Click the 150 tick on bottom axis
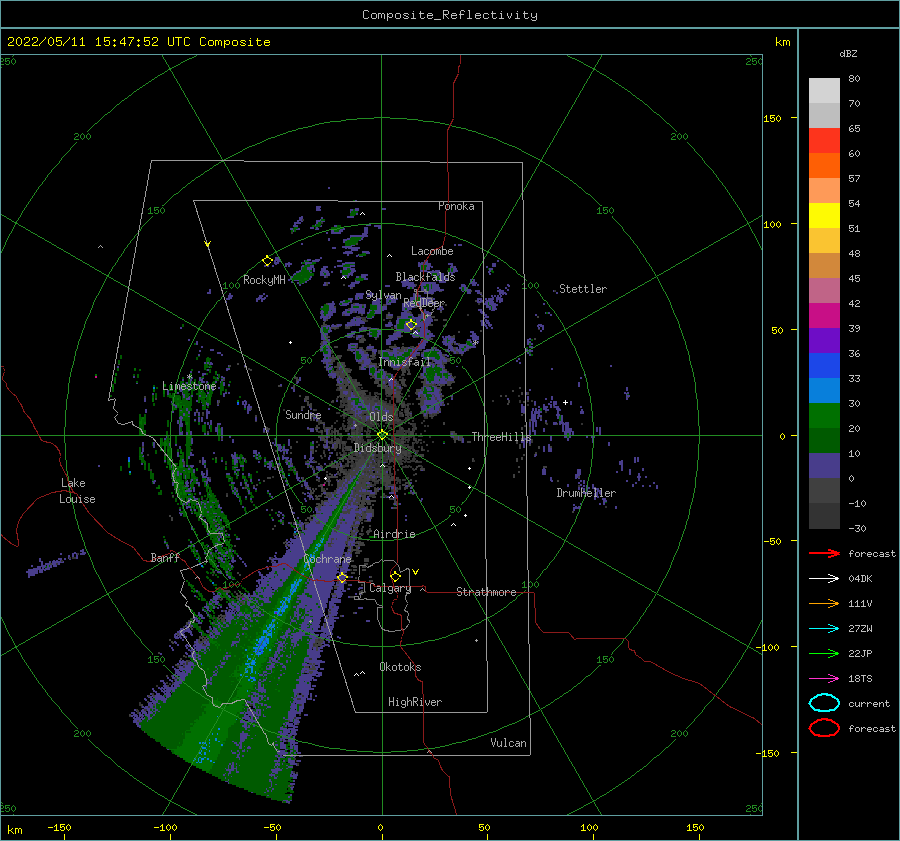Screen dimensions: 900x841 pos(695,827)
